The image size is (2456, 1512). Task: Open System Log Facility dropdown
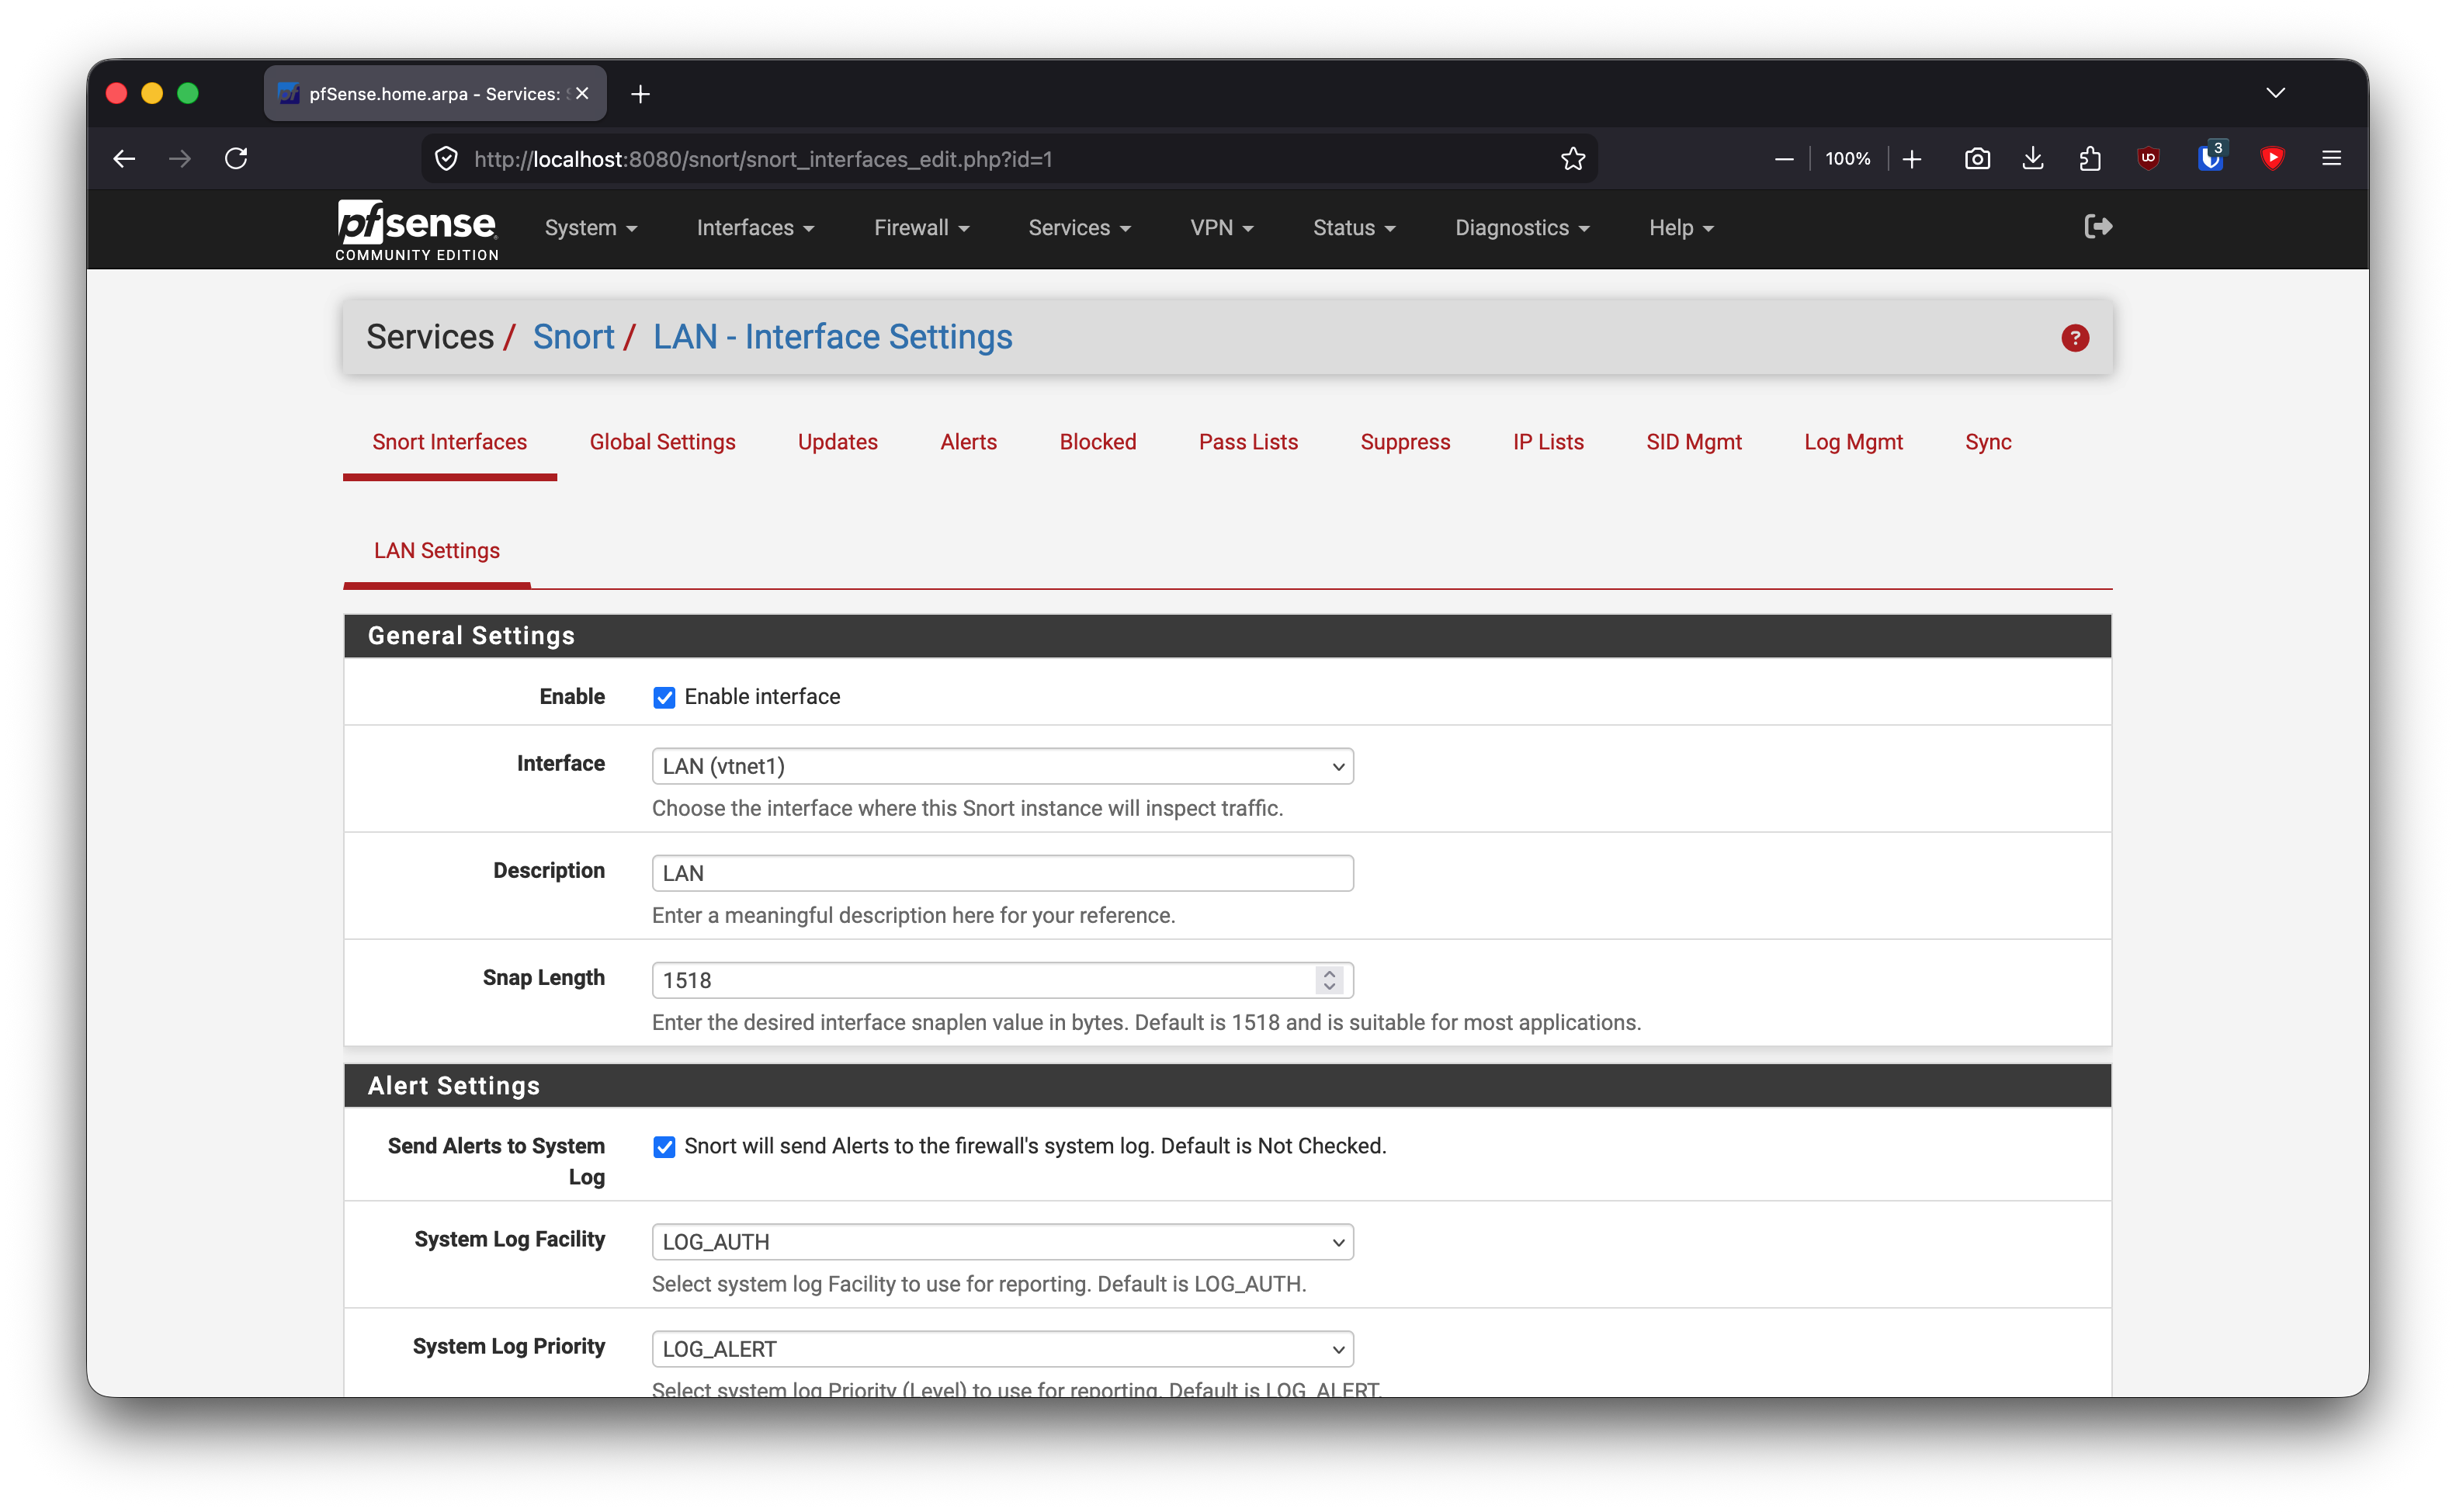(x=1002, y=1243)
